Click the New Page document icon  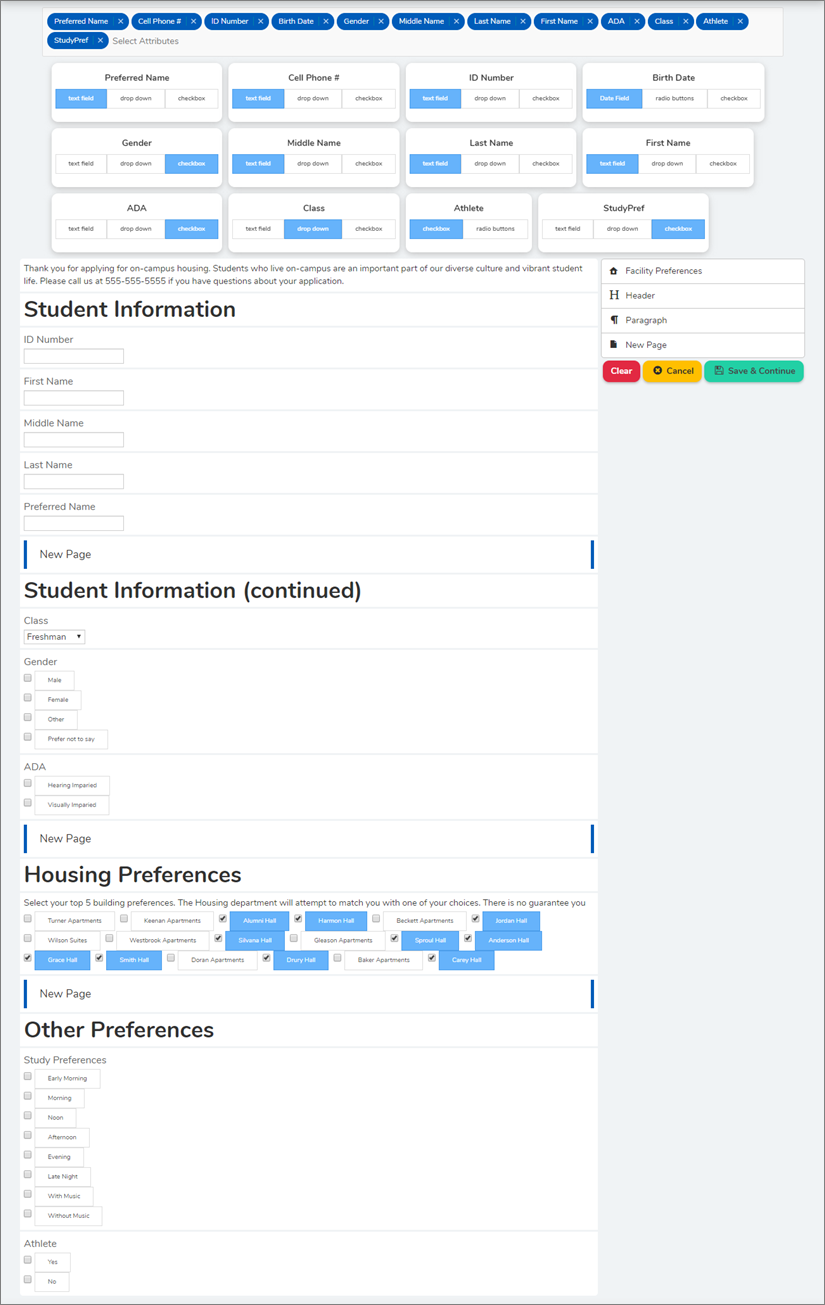[614, 345]
